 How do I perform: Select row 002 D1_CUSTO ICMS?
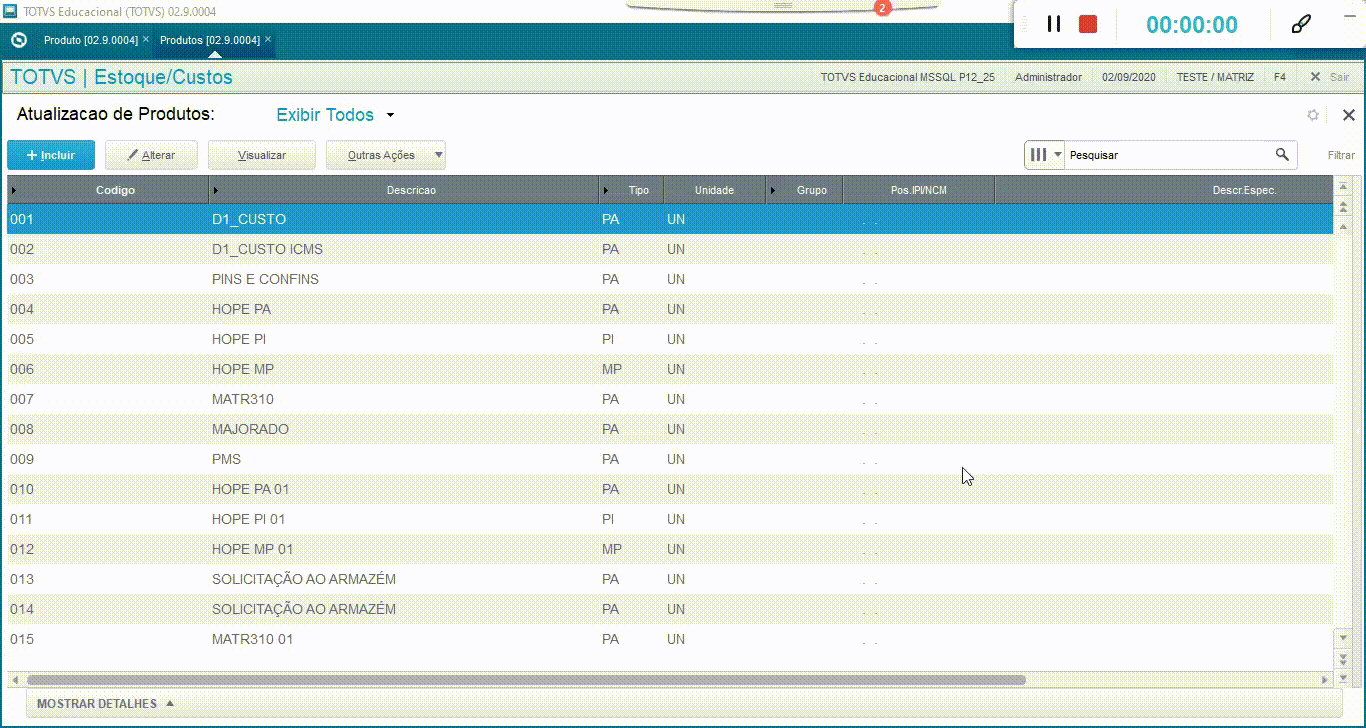[670, 249]
